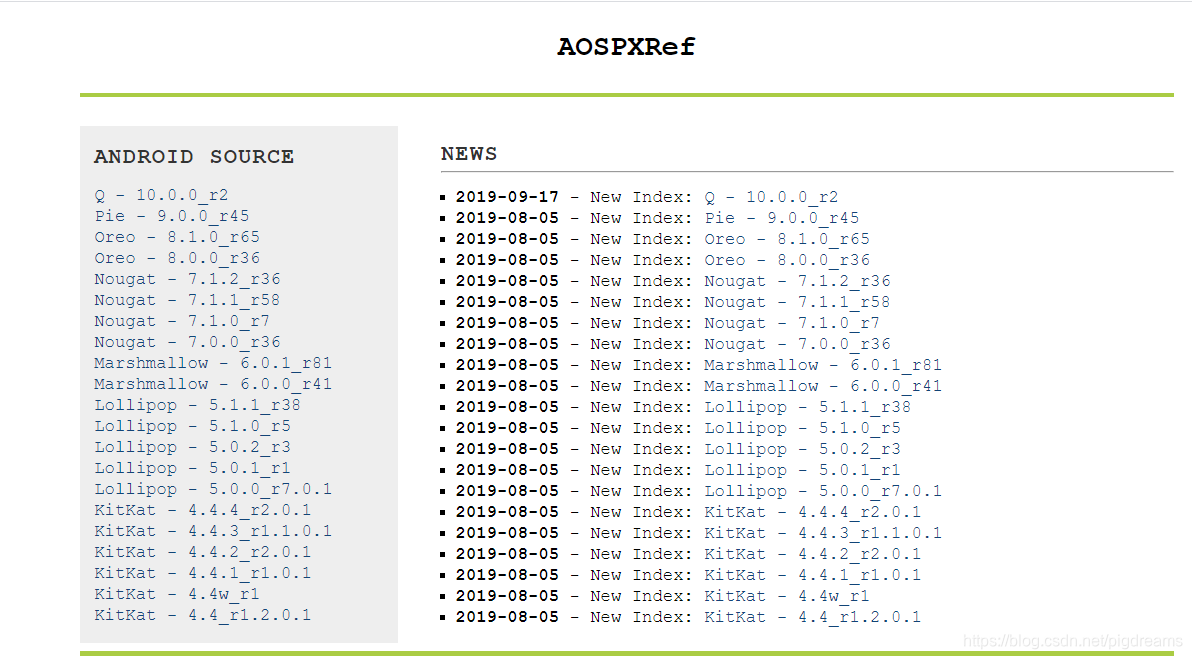Open Marshmallow - 6.0.0_r41 in sidebar list
The height and width of the screenshot is (659, 1192).
point(213,385)
